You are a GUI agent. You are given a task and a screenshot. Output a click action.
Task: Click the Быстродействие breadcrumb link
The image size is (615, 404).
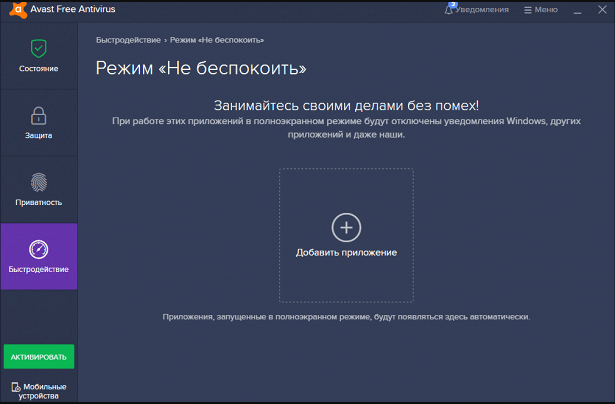pyautogui.click(x=127, y=40)
